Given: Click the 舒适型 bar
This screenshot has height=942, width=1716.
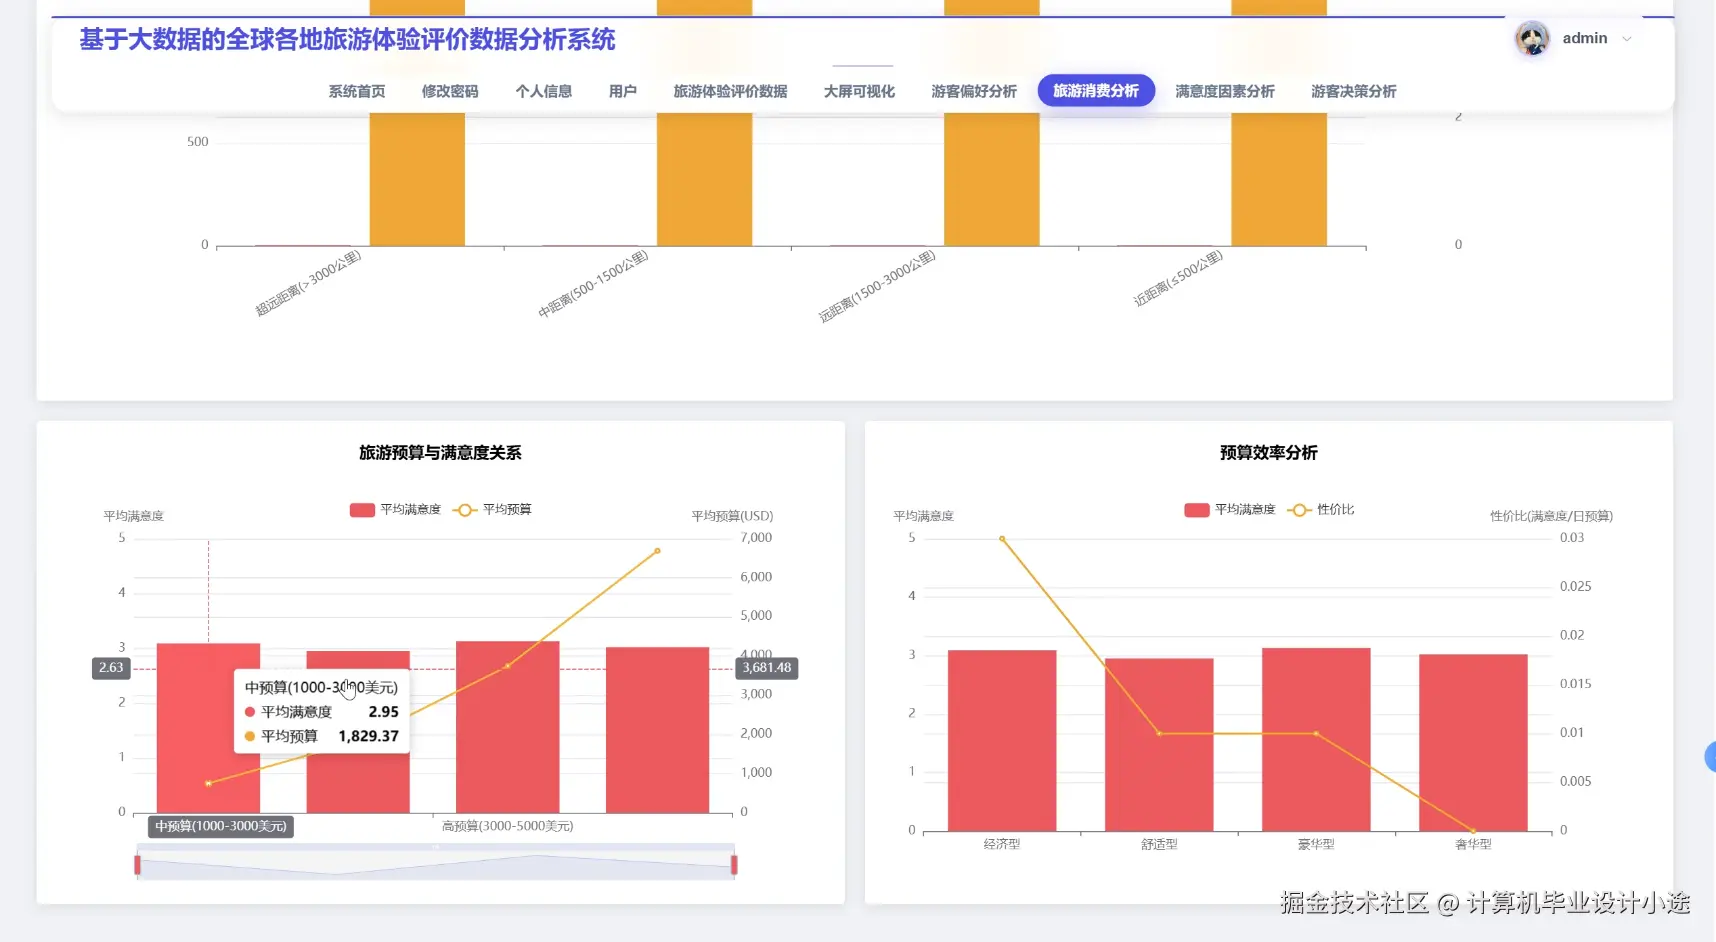Looking at the screenshot, I should click(1159, 744).
